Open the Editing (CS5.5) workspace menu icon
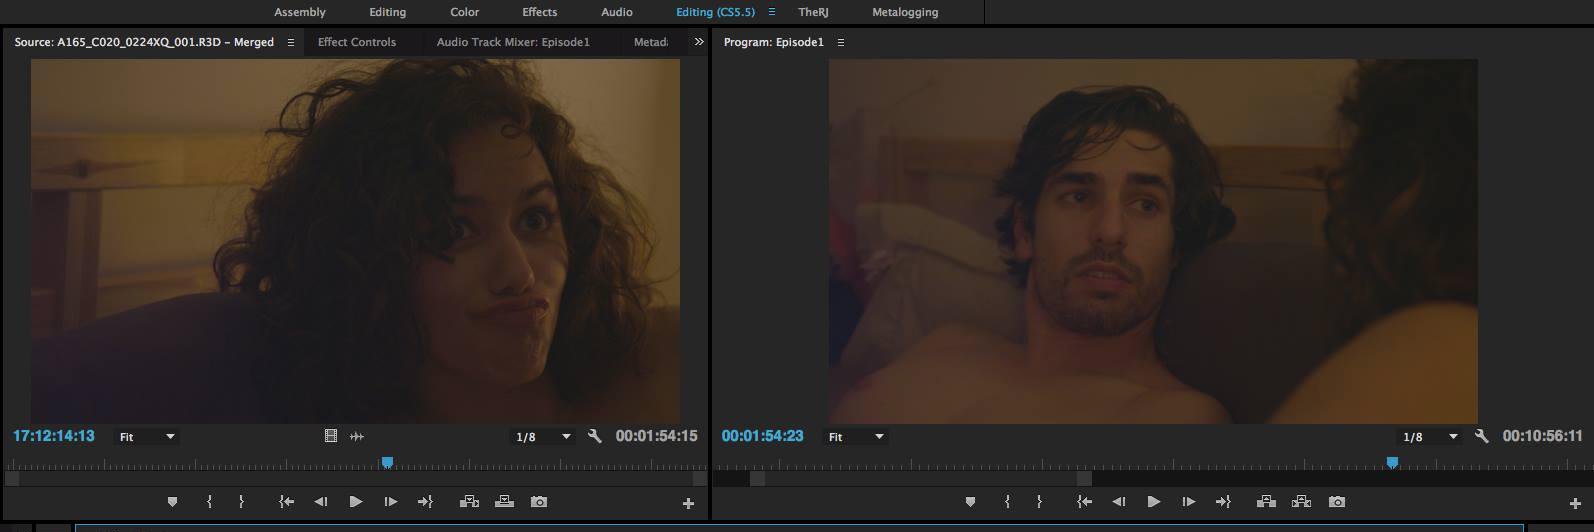 (x=772, y=13)
